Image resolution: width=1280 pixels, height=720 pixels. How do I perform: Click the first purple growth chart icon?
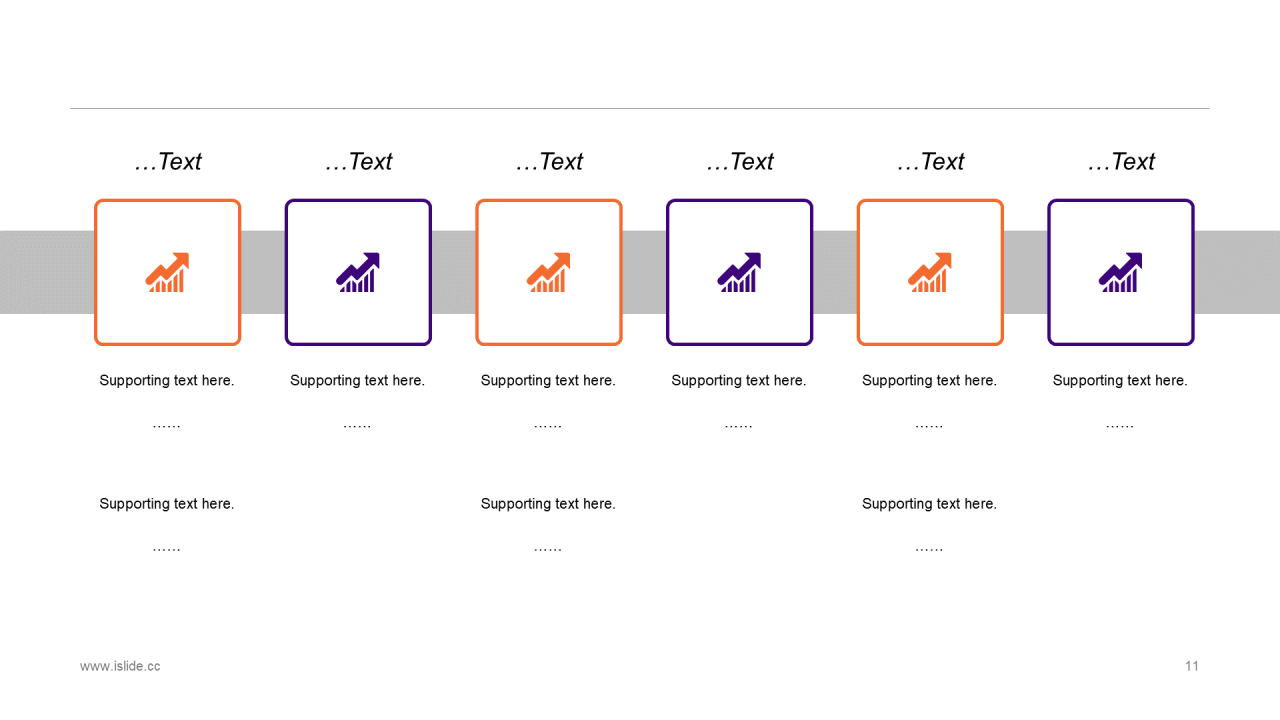click(x=358, y=272)
